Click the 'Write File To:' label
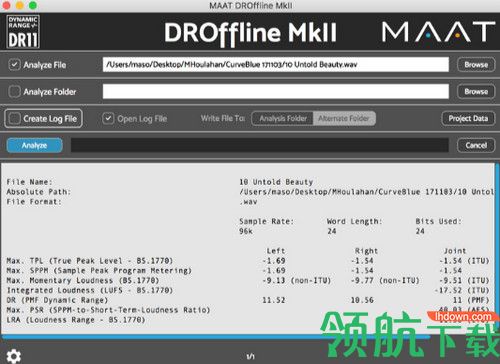Image resolution: width=500 pixels, height=364 pixels. click(223, 118)
